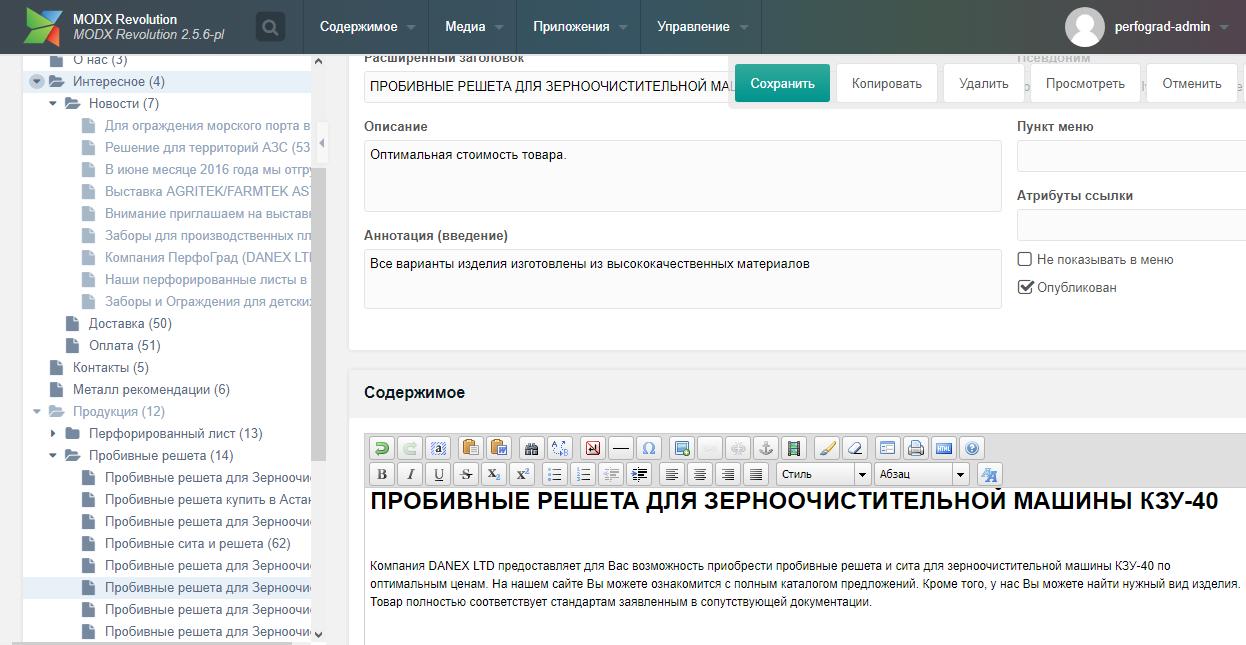Open the HTML source editor icon
Image resolution: width=1246 pixels, height=645 pixels.
(943, 448)
